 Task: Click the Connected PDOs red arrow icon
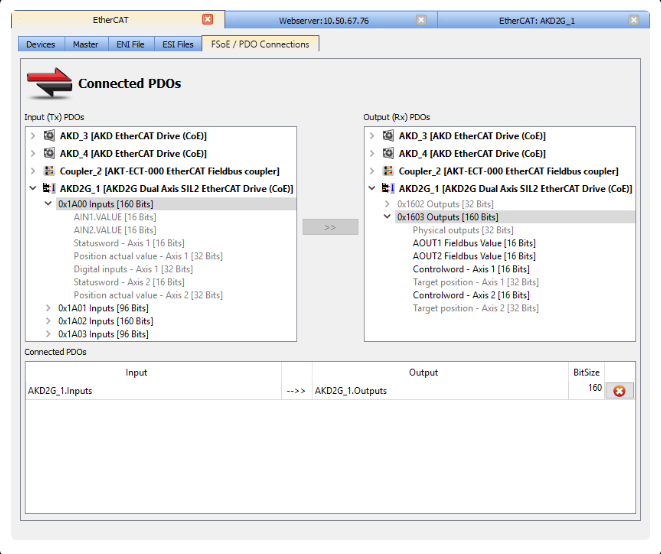tap(50, 83)
